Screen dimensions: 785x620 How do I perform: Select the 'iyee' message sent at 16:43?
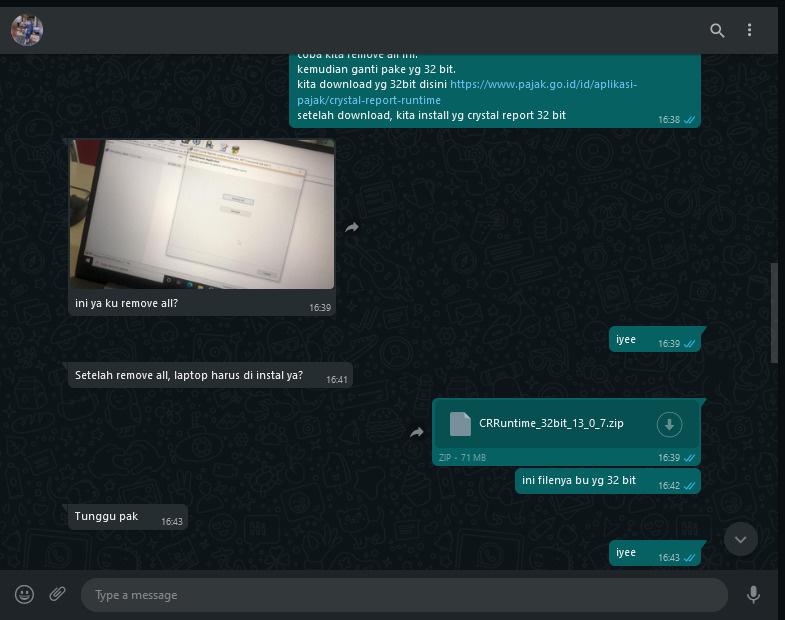[x=654, y=553]
